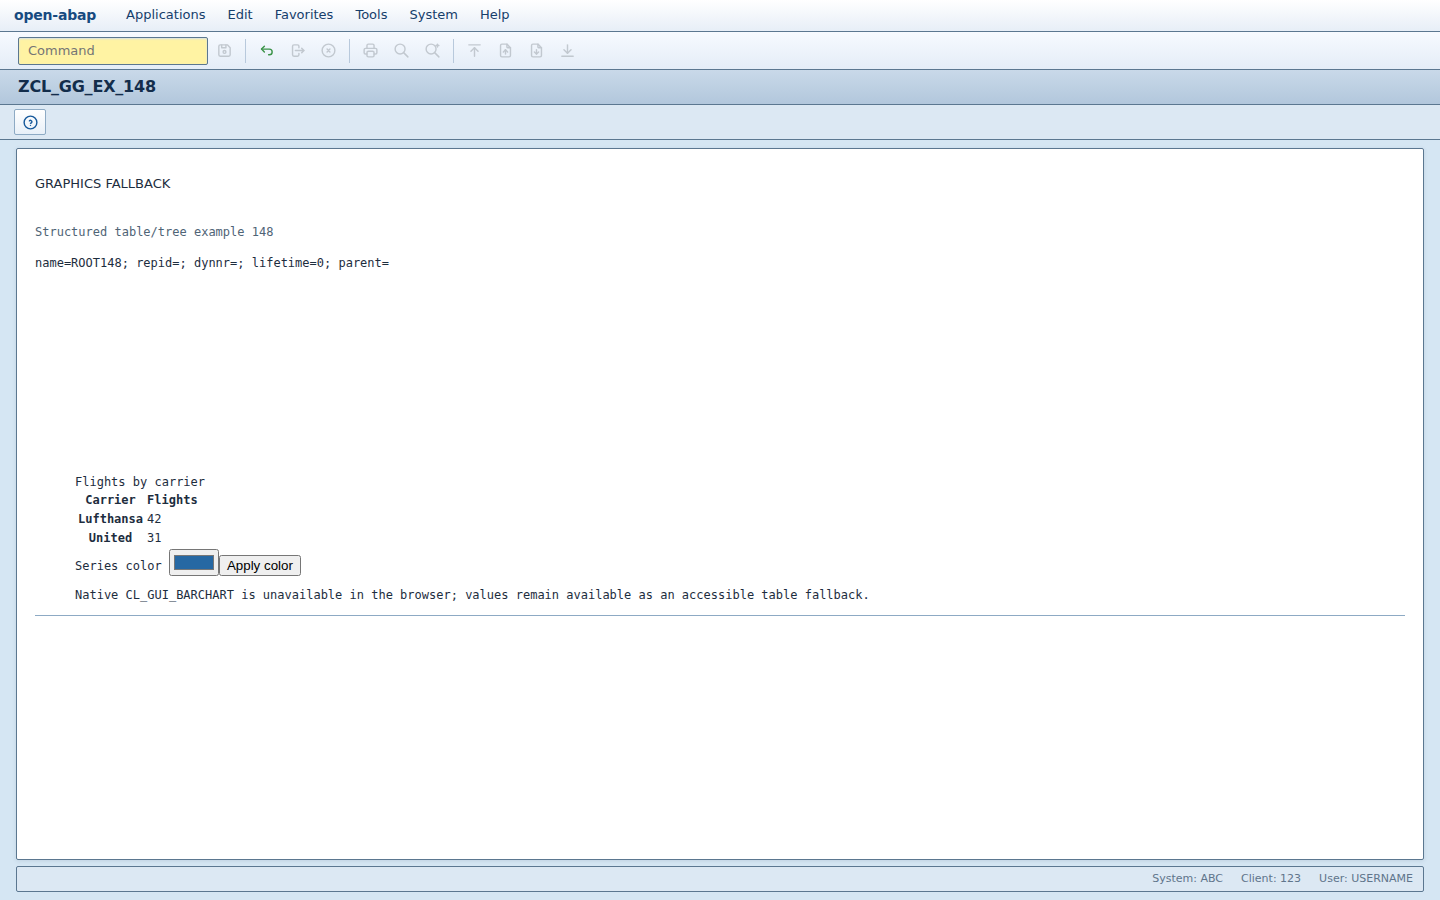Click the next page icon
Viewport: 1440px width, 900px height.
click(x=537, y=51)
